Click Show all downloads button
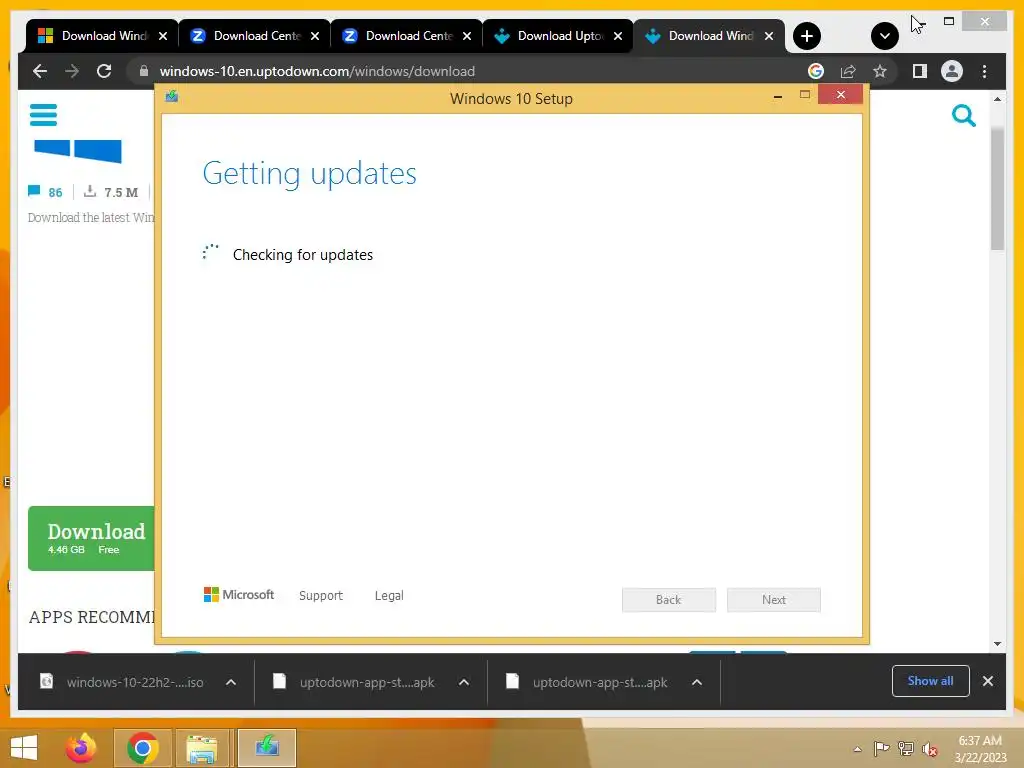The image size is (1024, 768). click(931, 681)
